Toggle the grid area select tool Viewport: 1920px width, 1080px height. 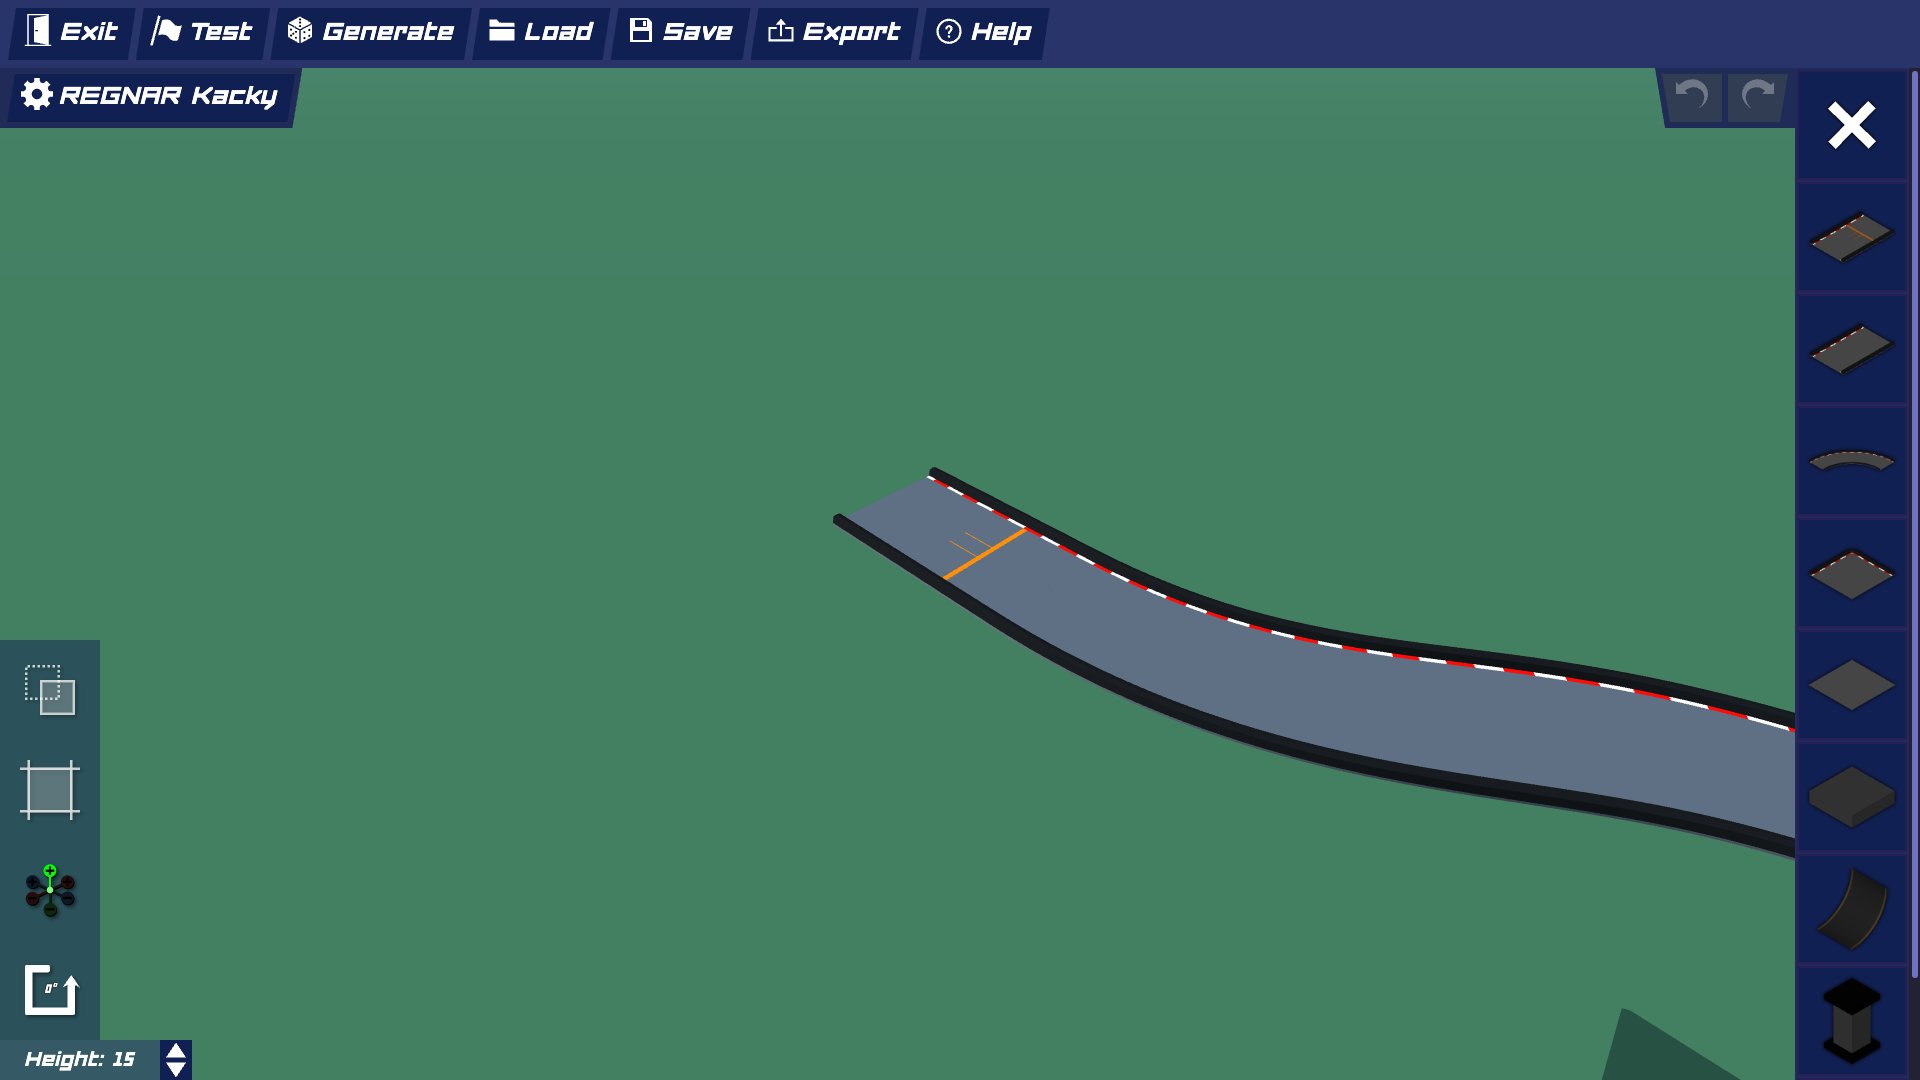pos(50,790)
